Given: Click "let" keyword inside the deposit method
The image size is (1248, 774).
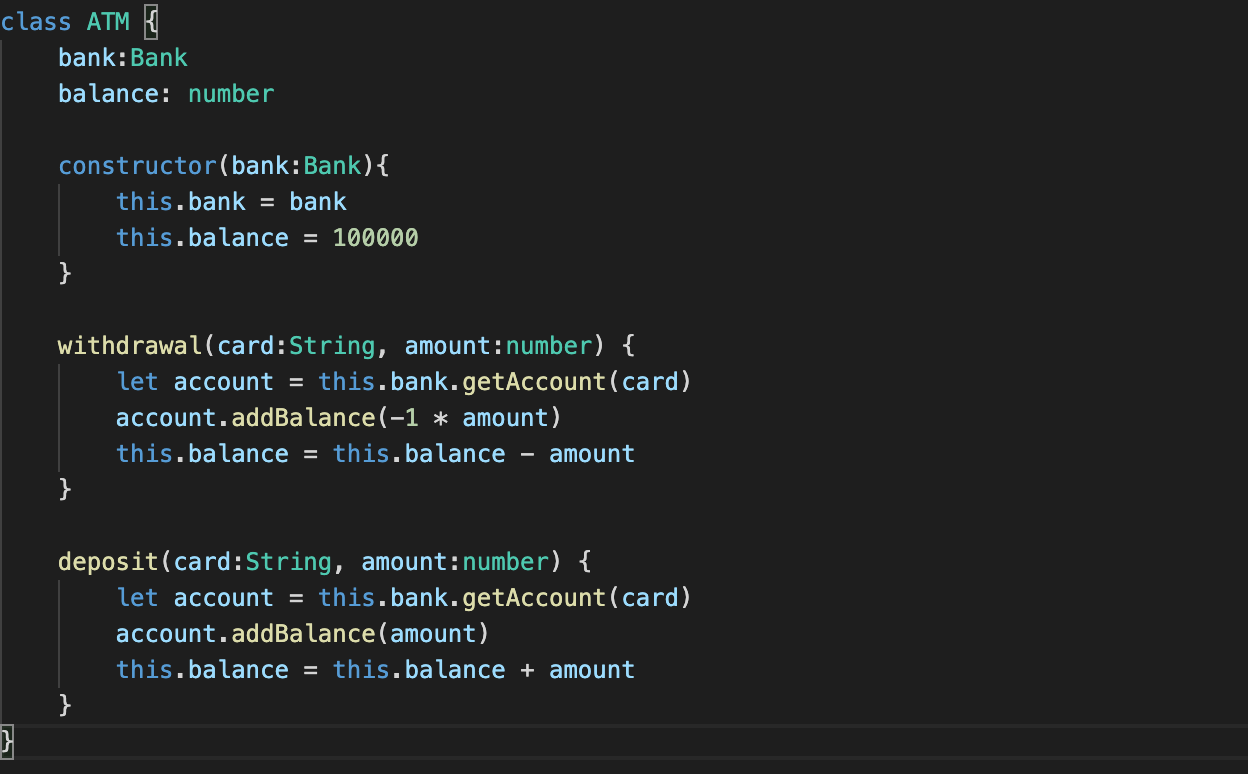Looking at the screenshot, I should pyautogui.click(x=137, y=597).
